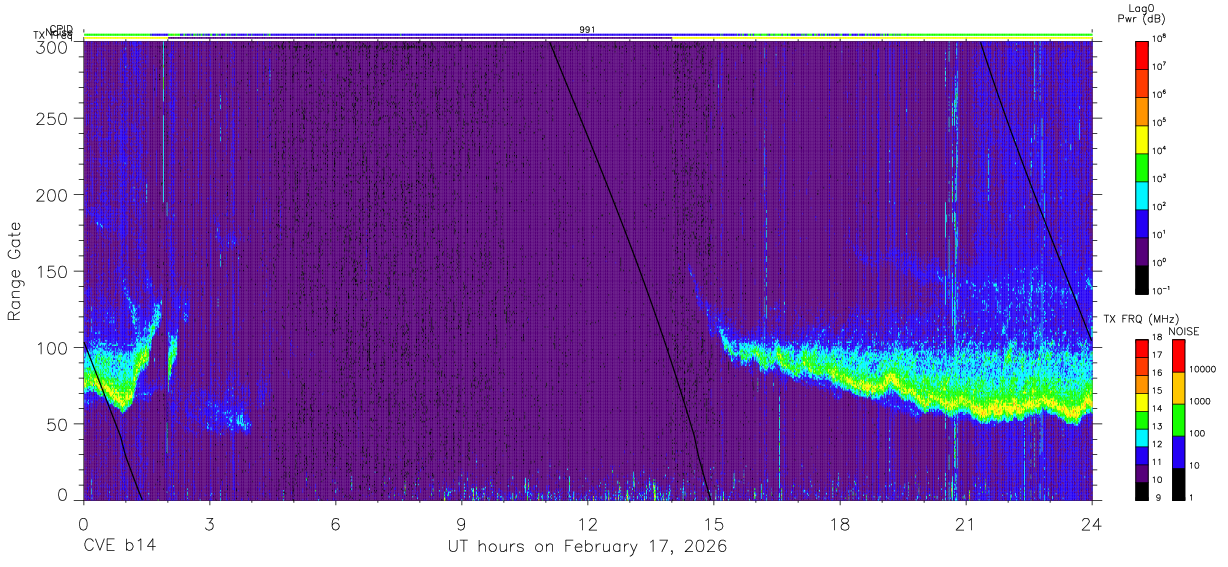
Task: Click the Range Gate tick label 150
Action: pyautogui.click(x=54, y=271)
